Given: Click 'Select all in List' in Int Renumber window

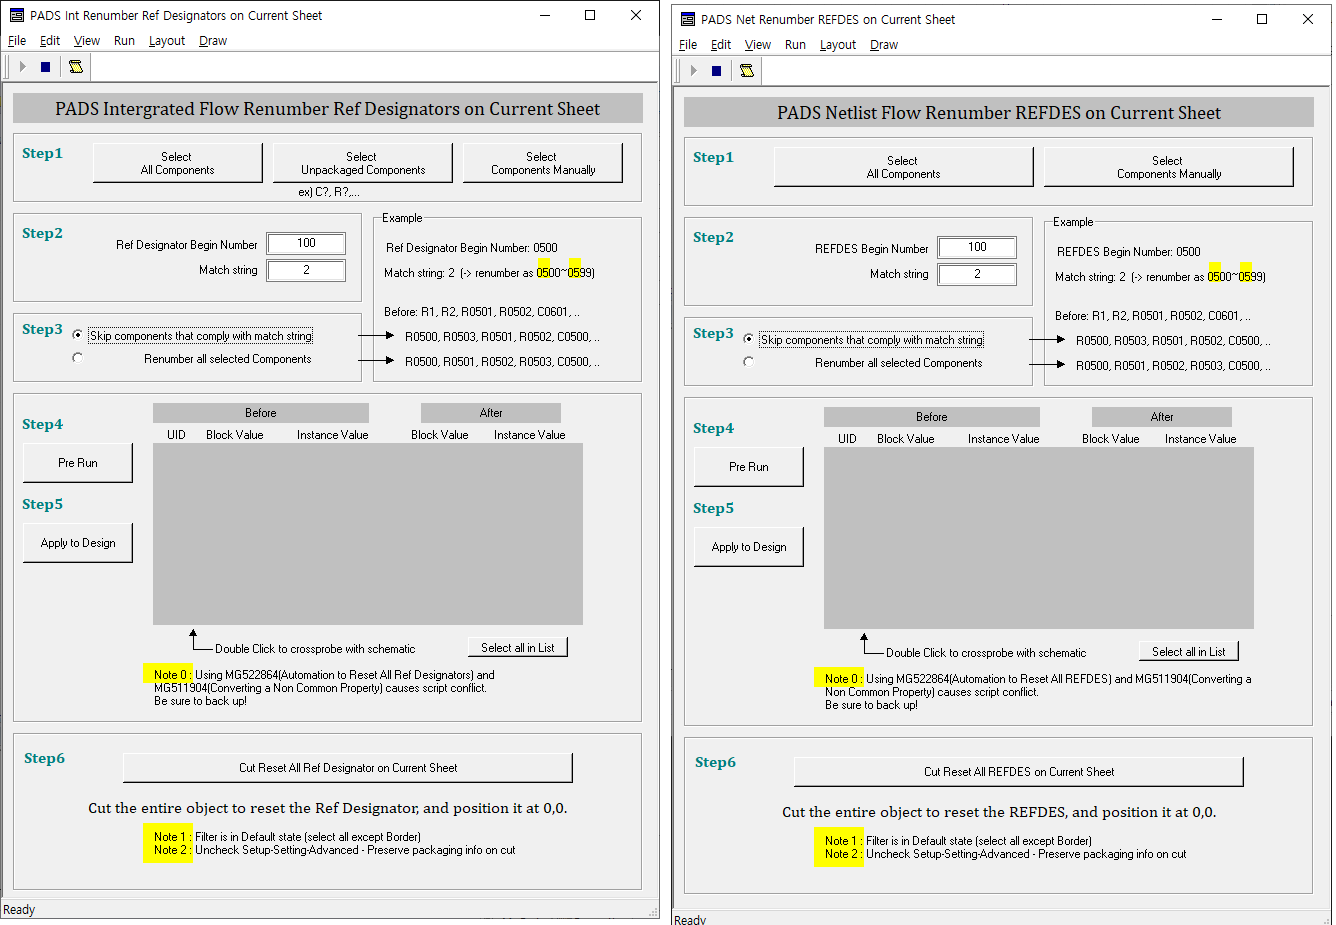Looking at the screenshot, I should 518,648.
